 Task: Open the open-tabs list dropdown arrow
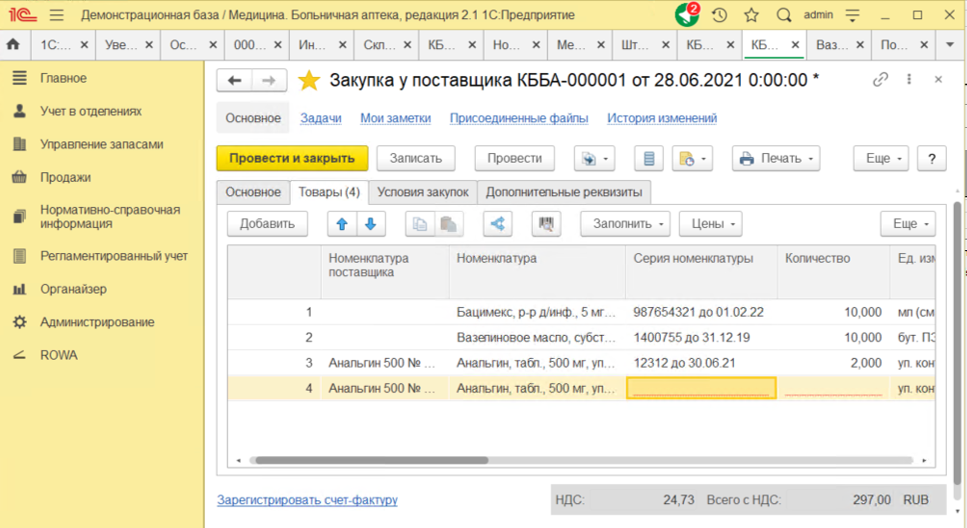[x=950, y=45]
